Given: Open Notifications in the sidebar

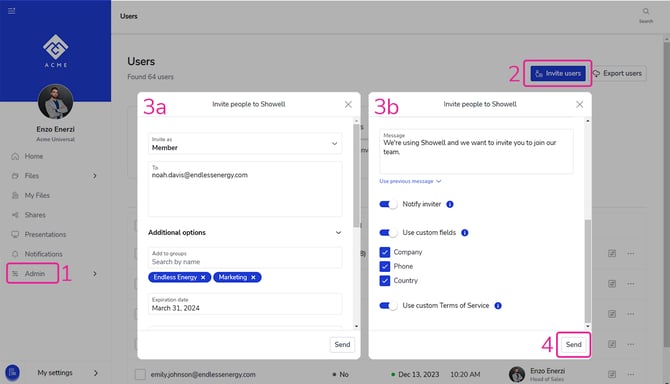Looking at the screenshot, I should coord(43,254).
